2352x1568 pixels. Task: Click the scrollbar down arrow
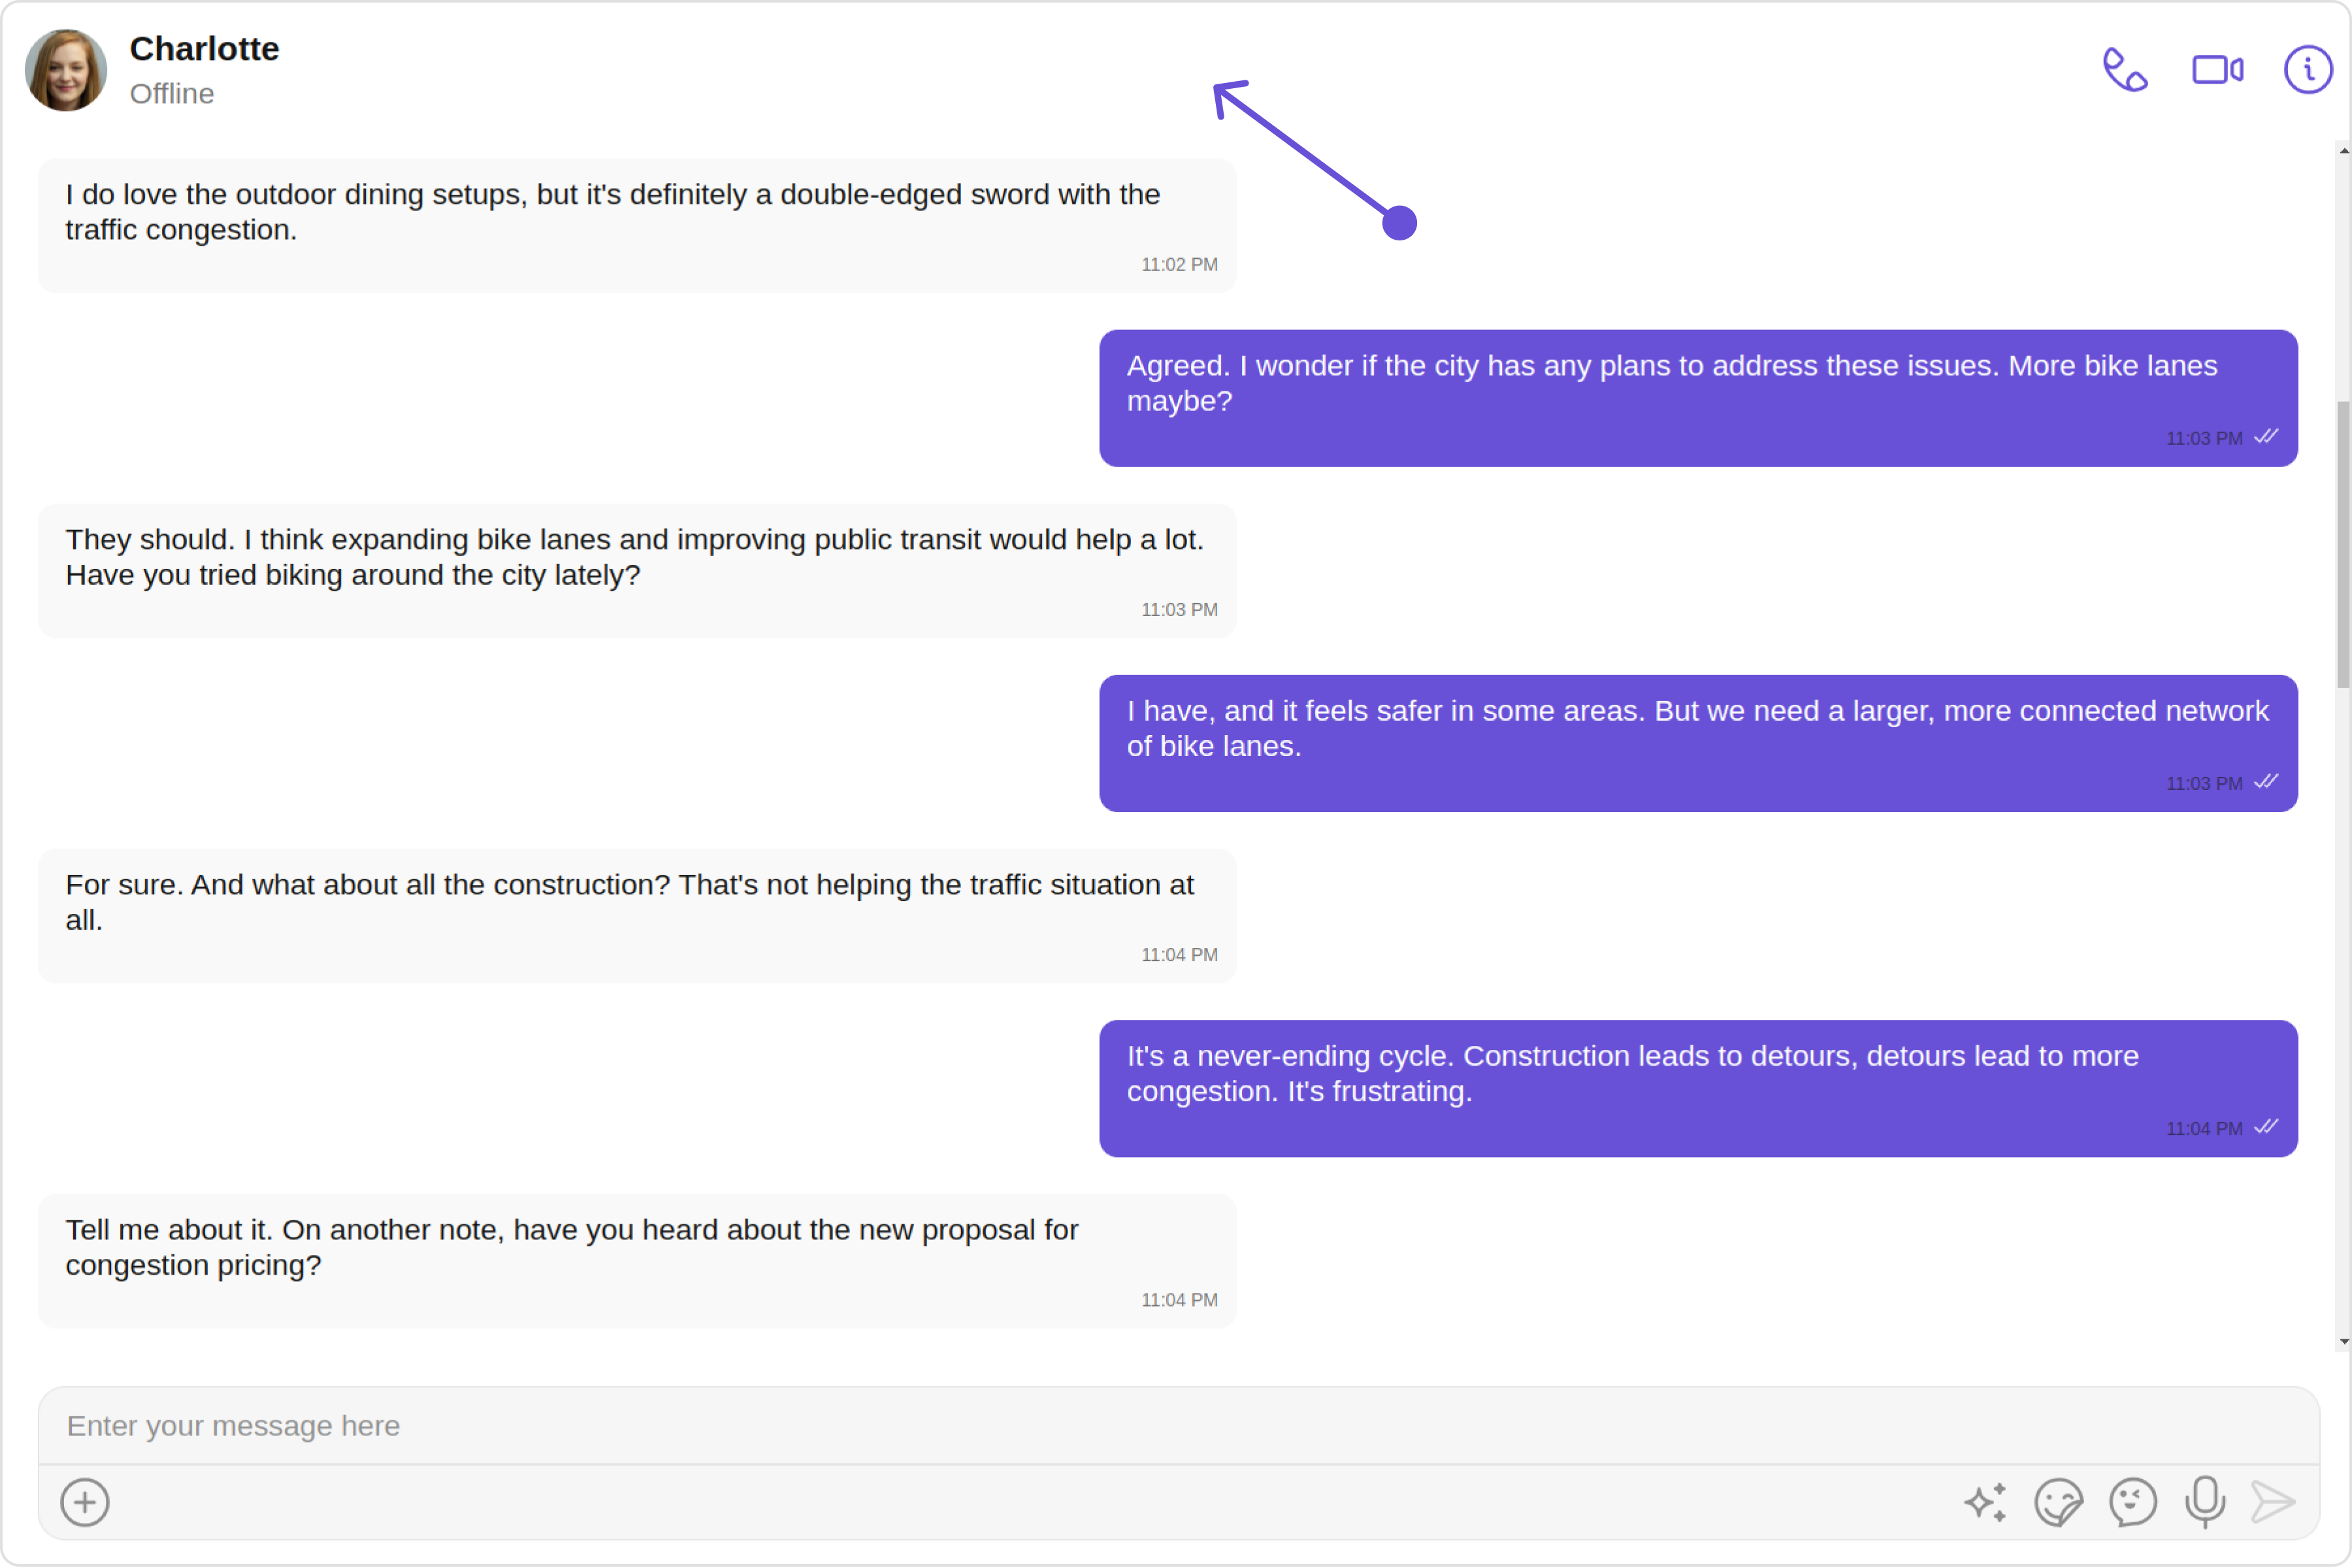[x=2343, y=1342]
